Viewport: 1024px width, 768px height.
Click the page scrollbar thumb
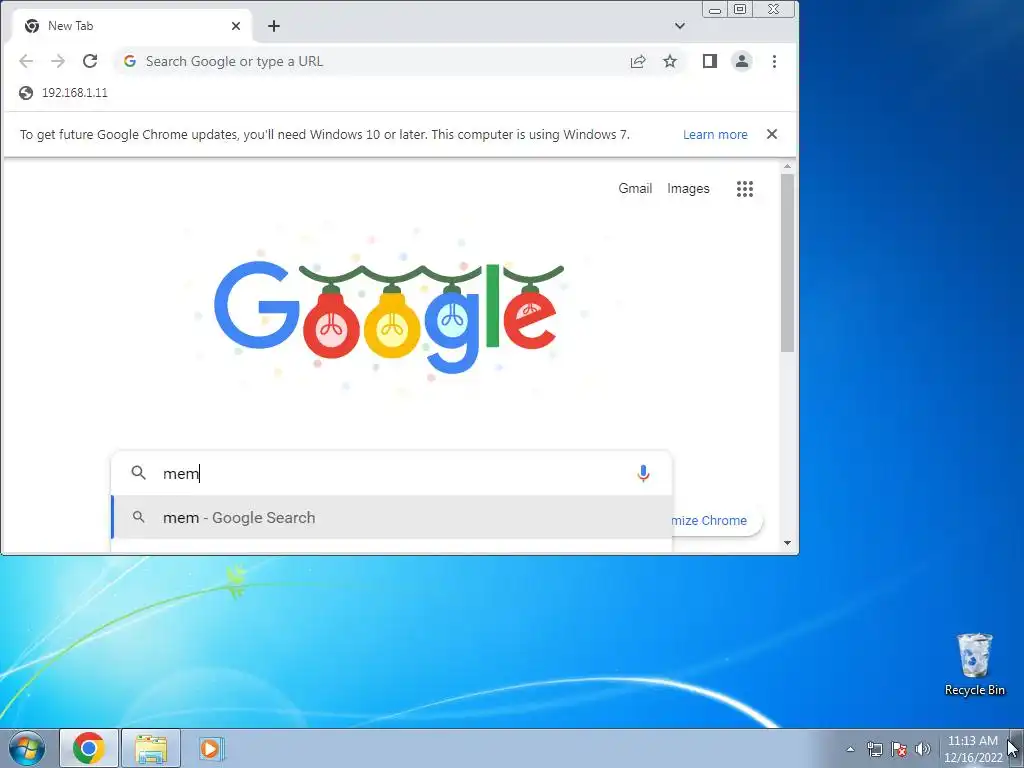788,263
